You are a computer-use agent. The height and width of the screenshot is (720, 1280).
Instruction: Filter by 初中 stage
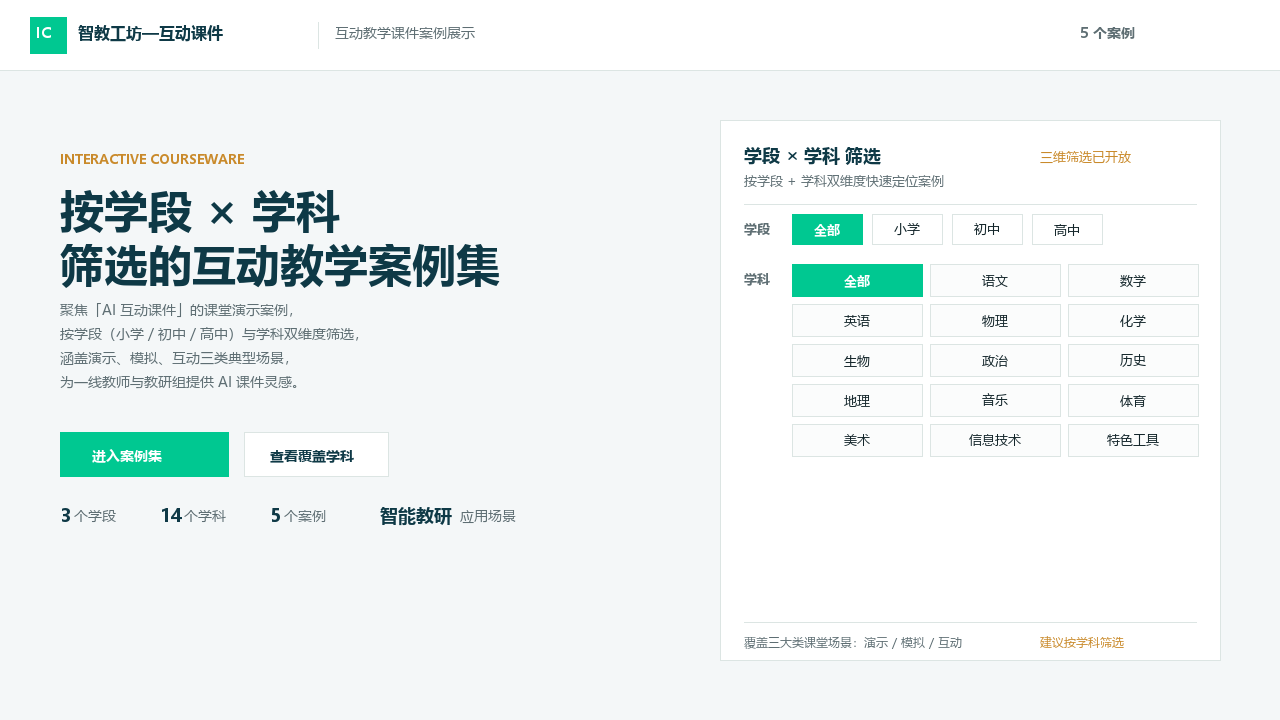(987, 230)
